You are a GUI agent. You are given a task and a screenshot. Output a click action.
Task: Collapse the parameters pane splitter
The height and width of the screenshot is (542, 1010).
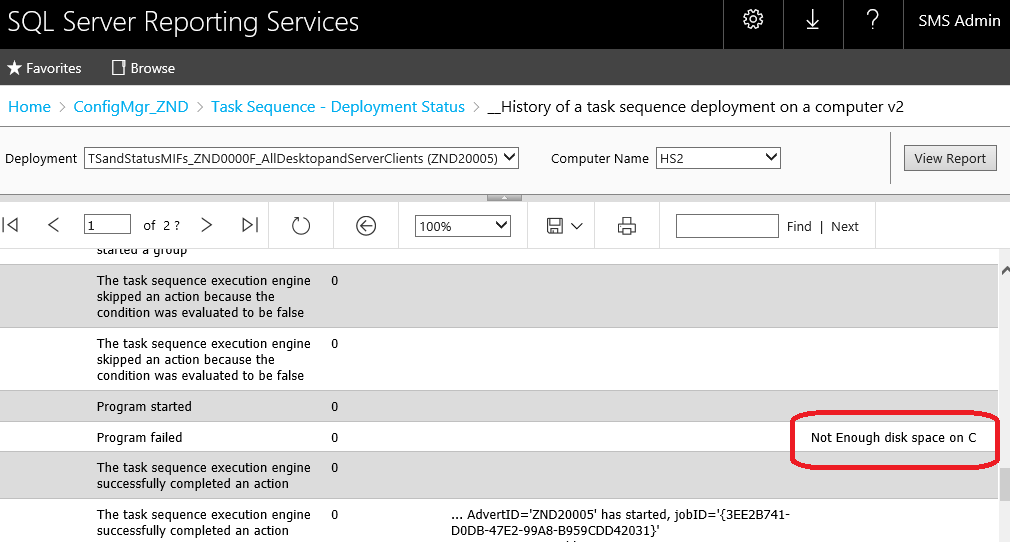(504, 197)
